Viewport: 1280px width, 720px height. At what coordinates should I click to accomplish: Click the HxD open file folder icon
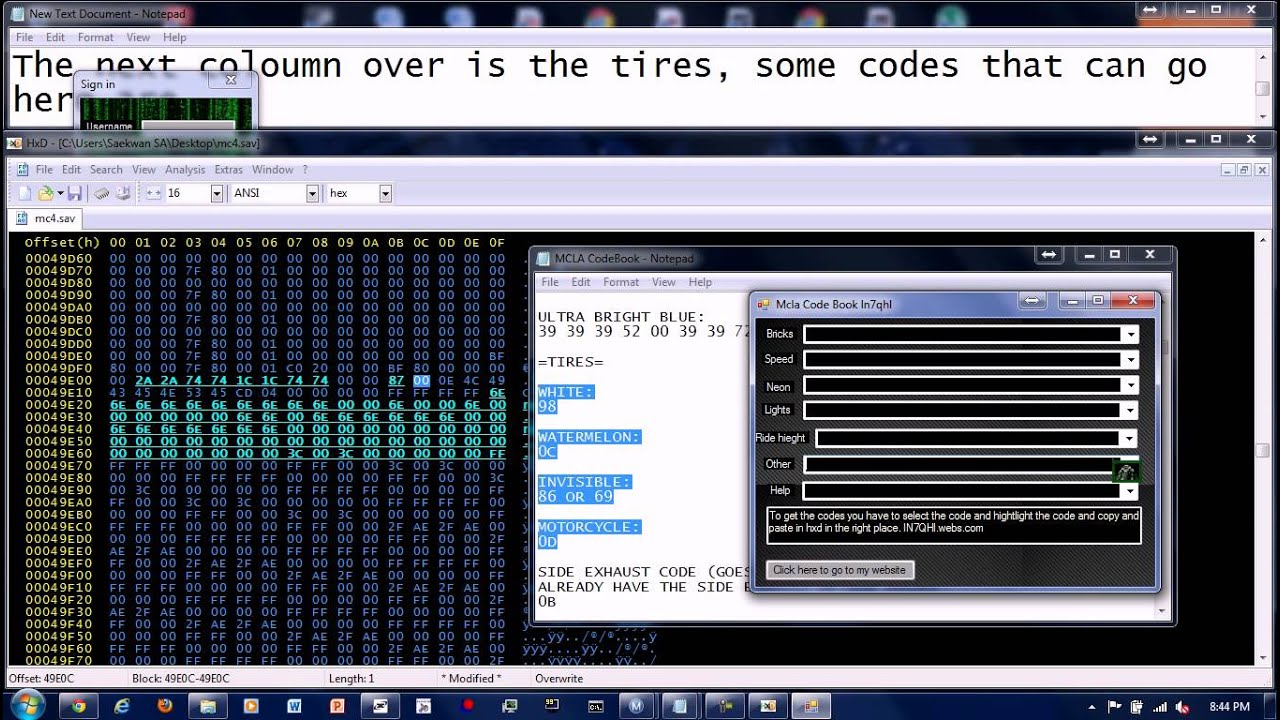click(45, 193)
